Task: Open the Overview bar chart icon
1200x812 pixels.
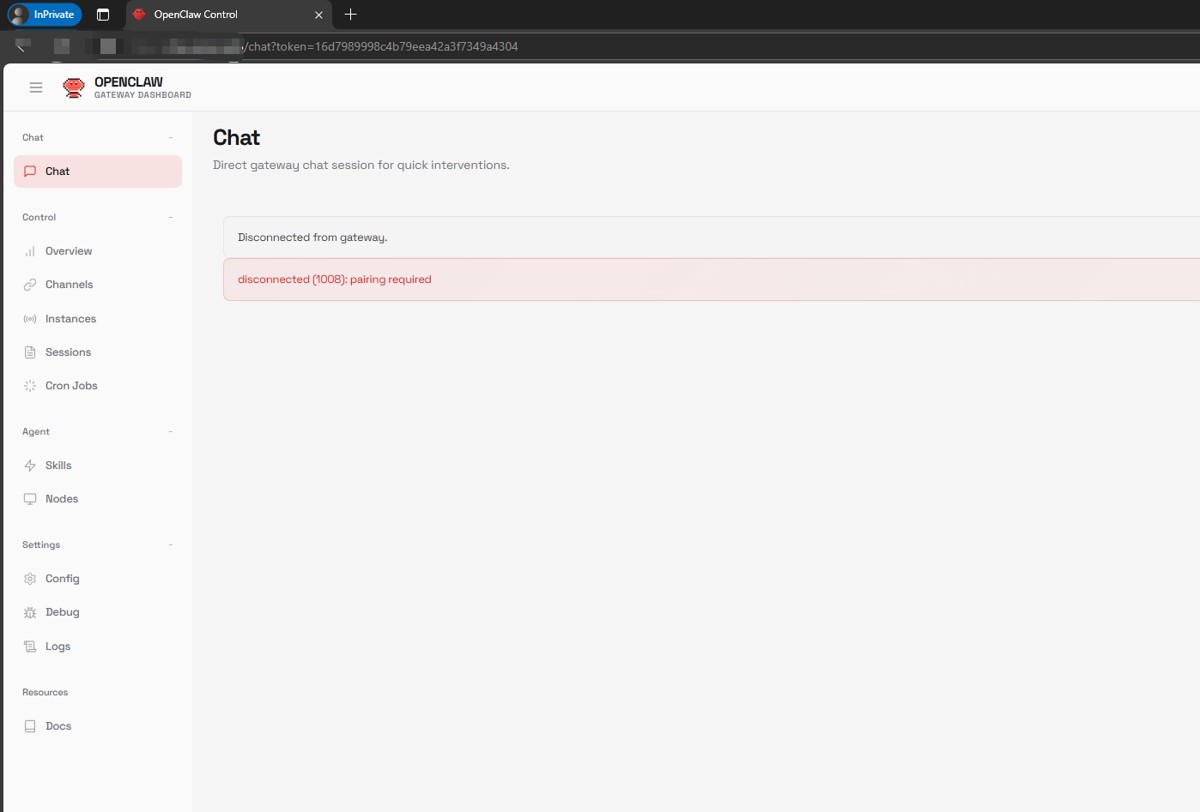Action: tap(30, 251)
